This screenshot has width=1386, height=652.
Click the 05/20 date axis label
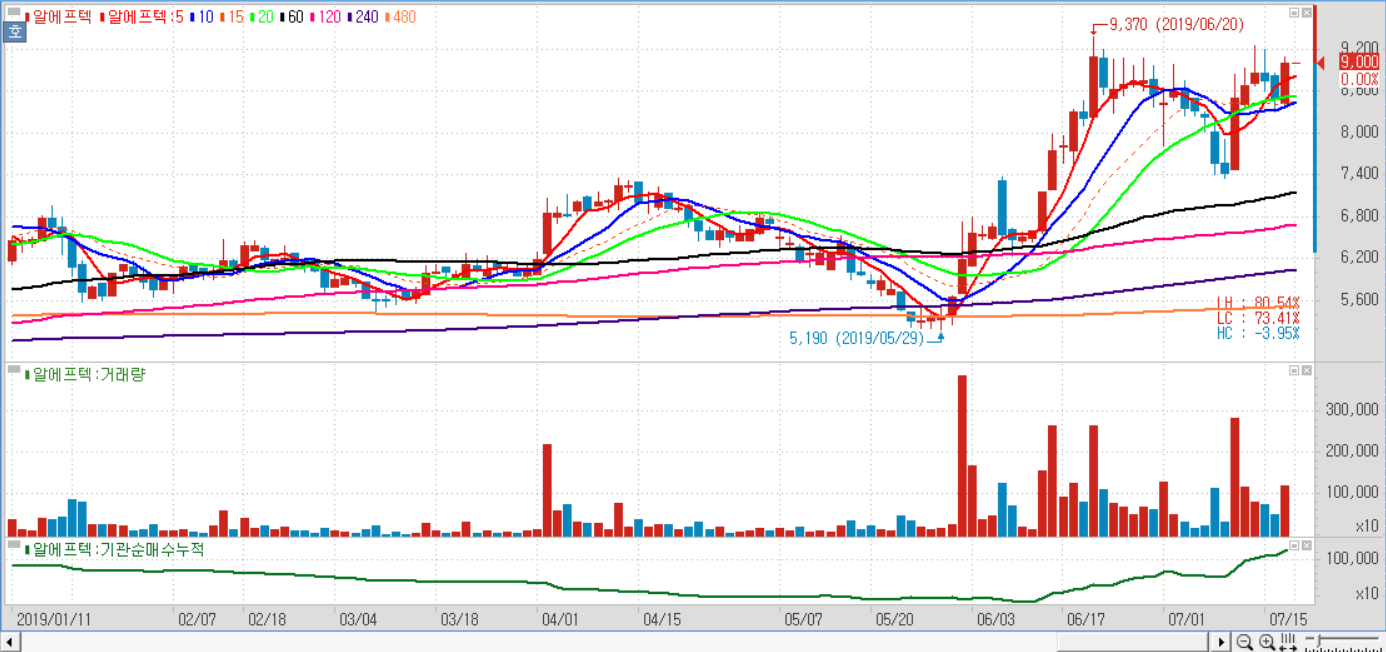coord(892,619)
